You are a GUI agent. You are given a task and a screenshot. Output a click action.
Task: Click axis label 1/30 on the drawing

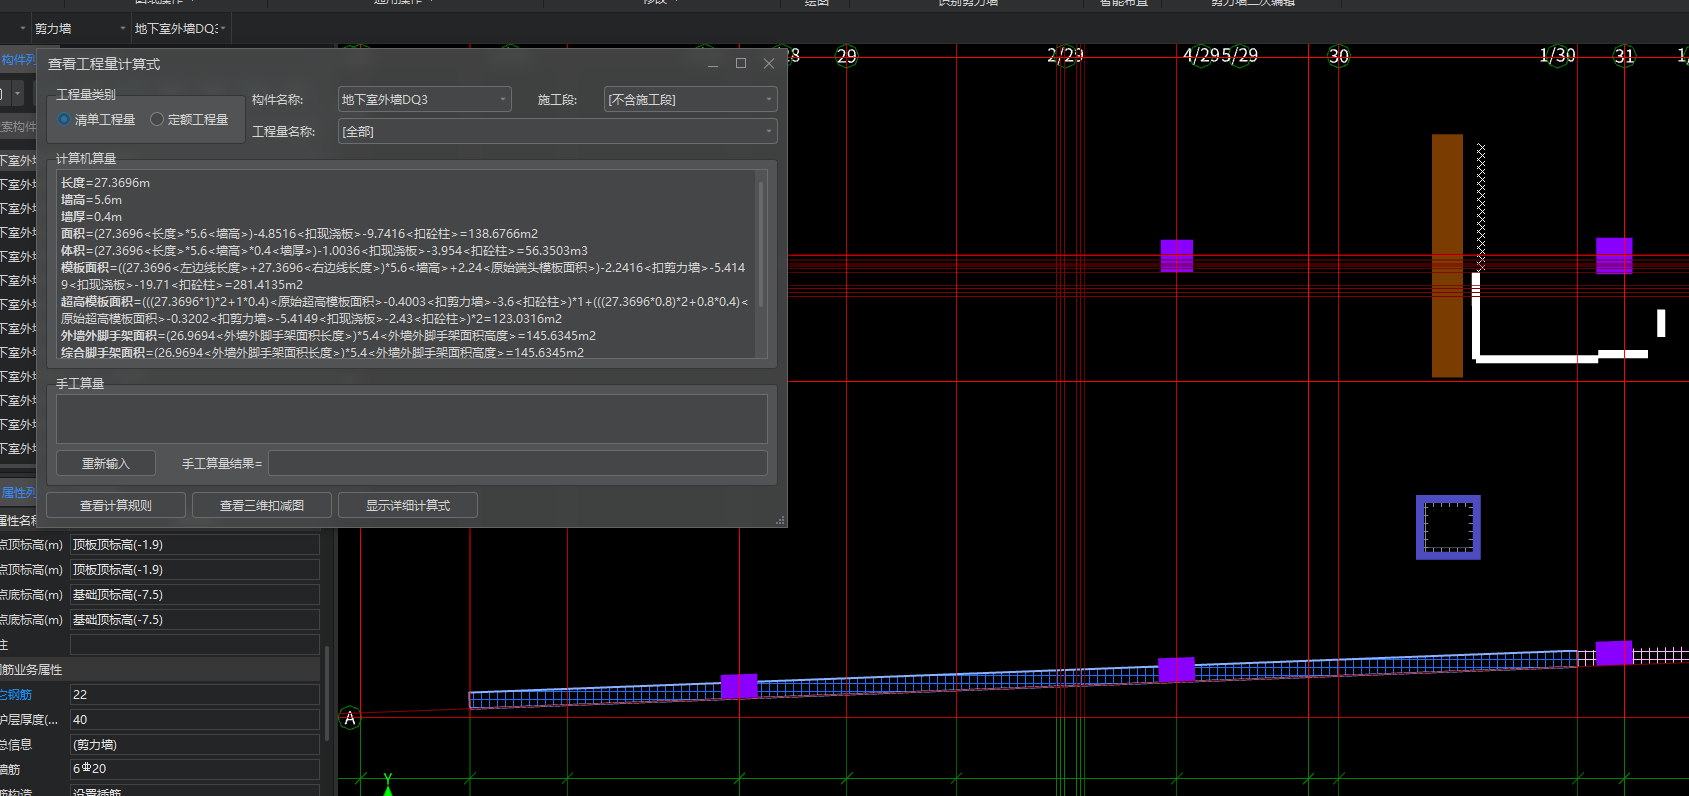(x=1557, y=56)
